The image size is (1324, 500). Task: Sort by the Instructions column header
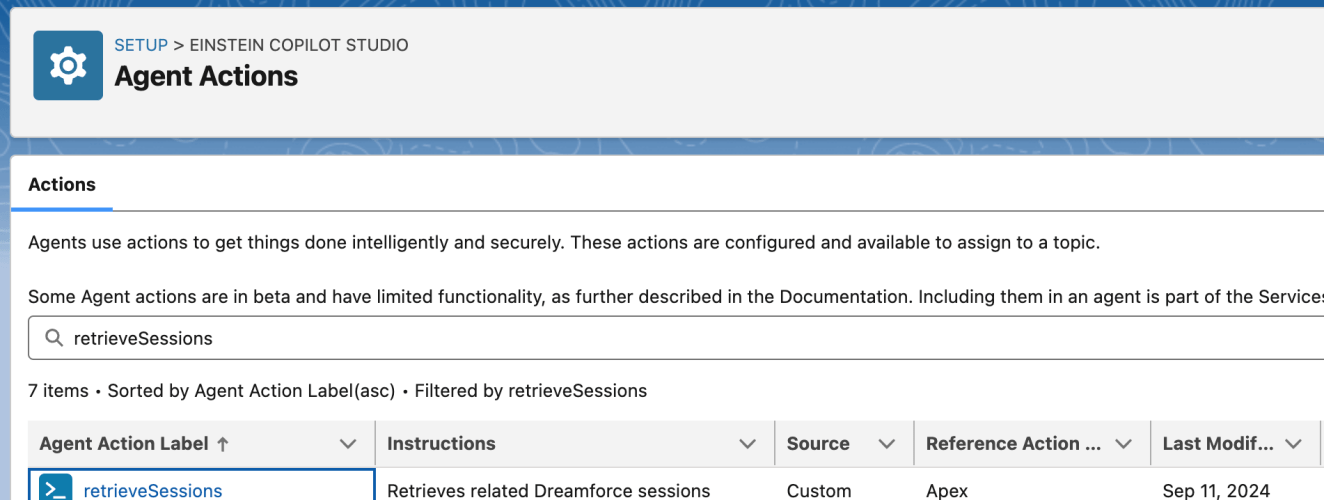pos(441,444)
